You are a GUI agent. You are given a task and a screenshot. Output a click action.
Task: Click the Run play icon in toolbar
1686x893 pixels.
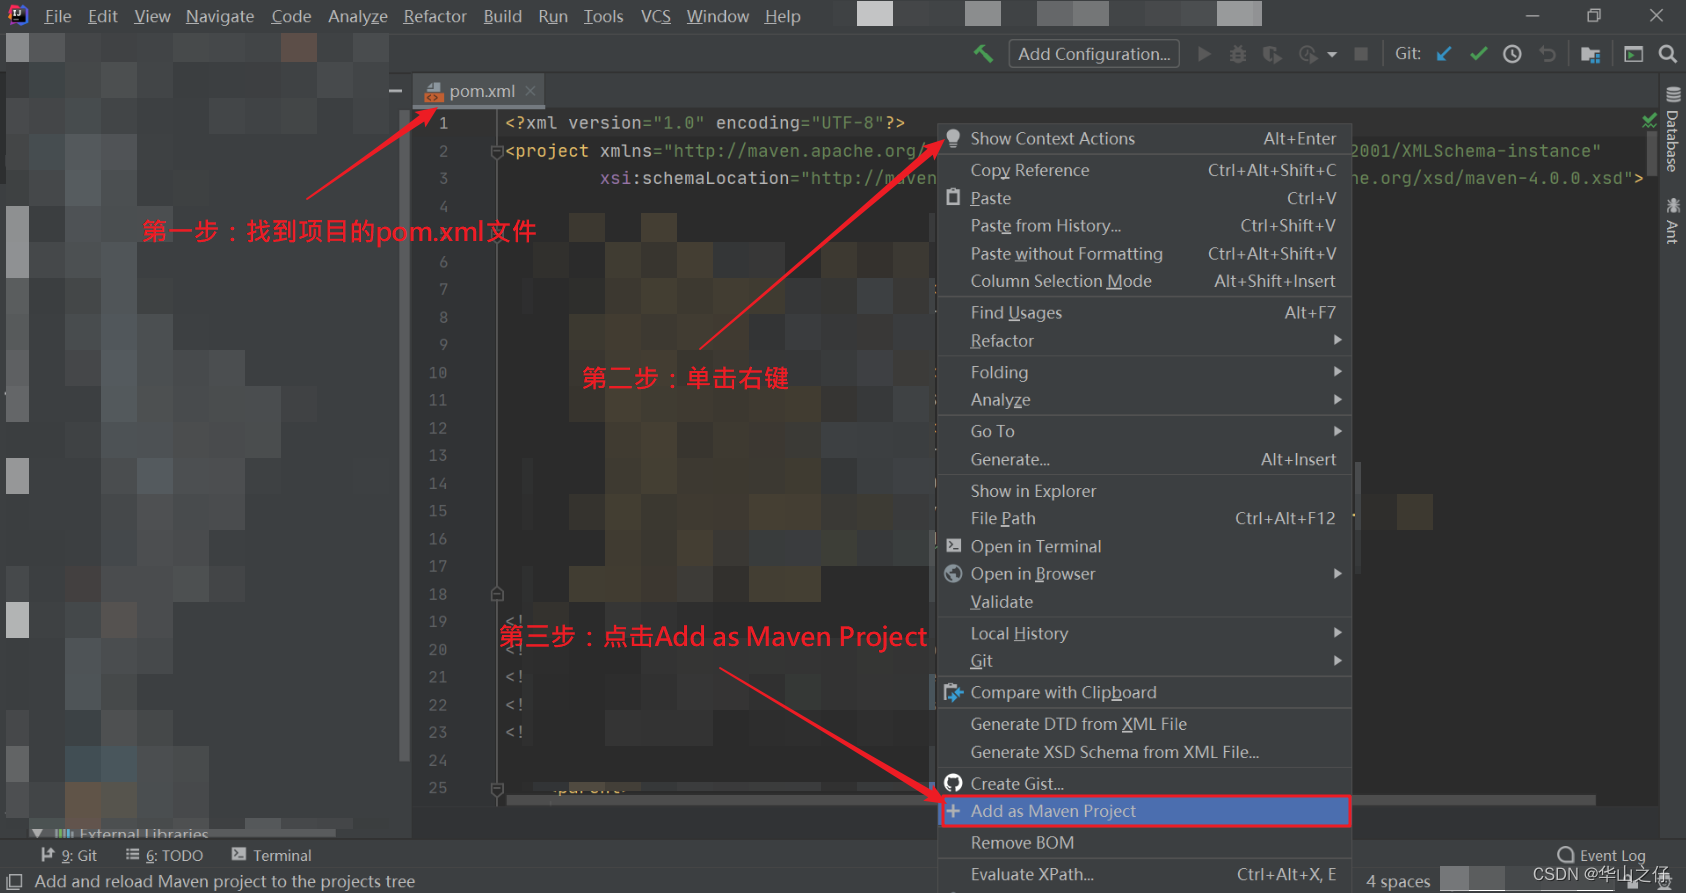click(1204, 54)
